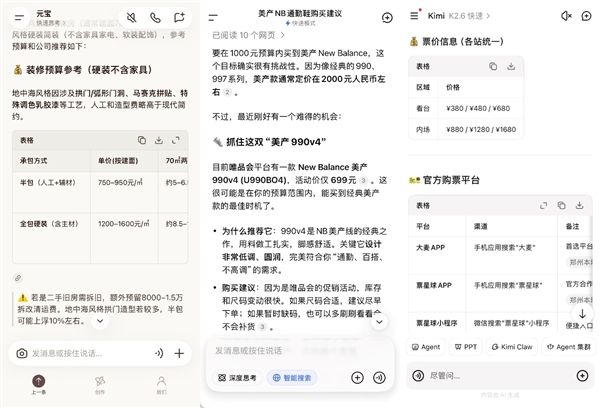Tap the scroll-down chevron in Yuanbao chat
The image size is (600, 408).
tap(100, 321)
